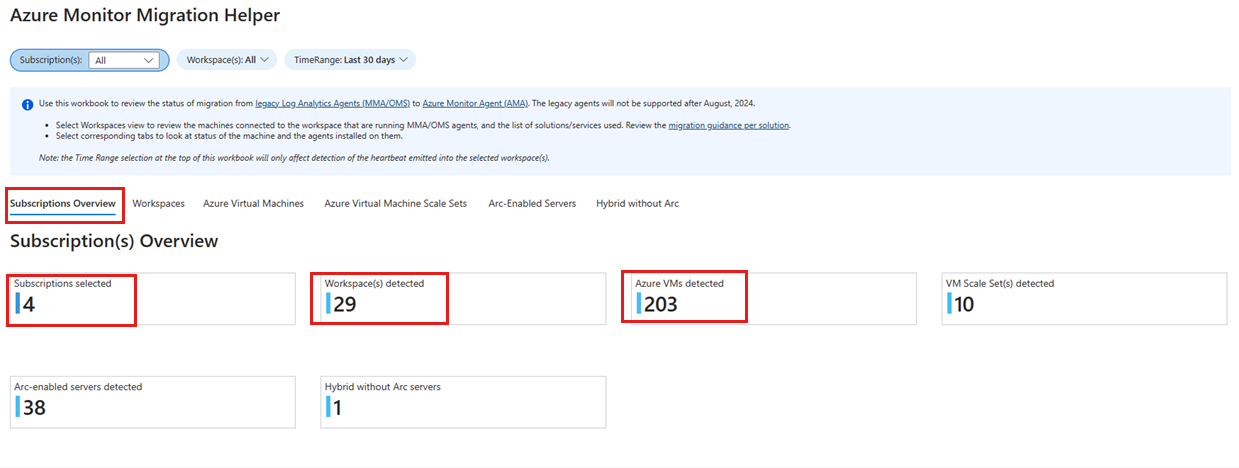Click the blue info icon in banner

tap(28, 104)
